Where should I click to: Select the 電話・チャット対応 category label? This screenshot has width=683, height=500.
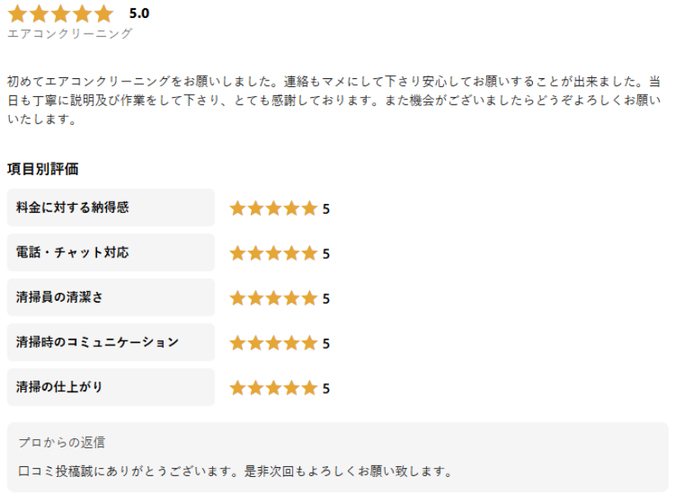tap(72, 252)
